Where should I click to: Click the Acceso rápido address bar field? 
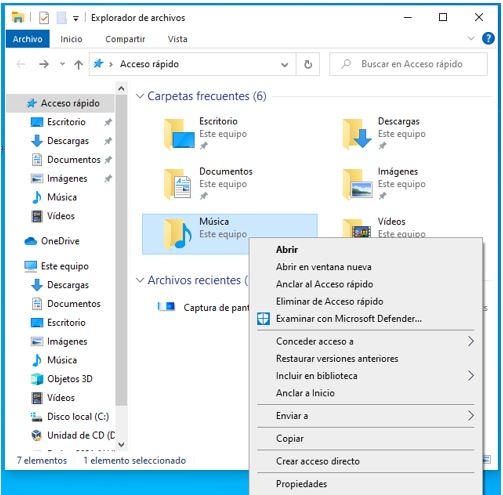193,64
